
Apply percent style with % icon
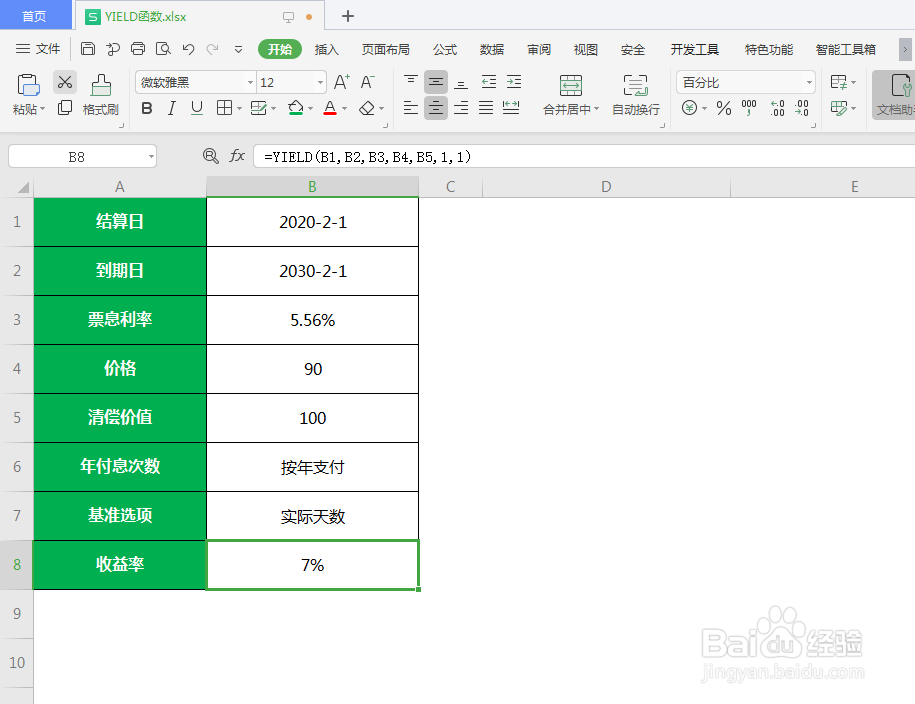point(724,108)
